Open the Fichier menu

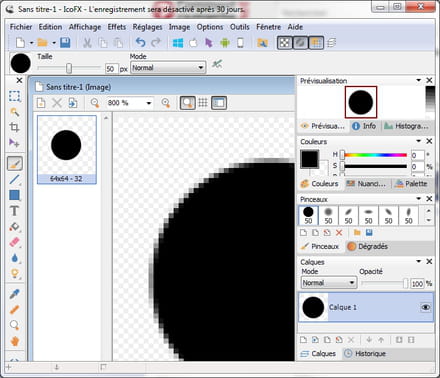[x=21, y=27]
